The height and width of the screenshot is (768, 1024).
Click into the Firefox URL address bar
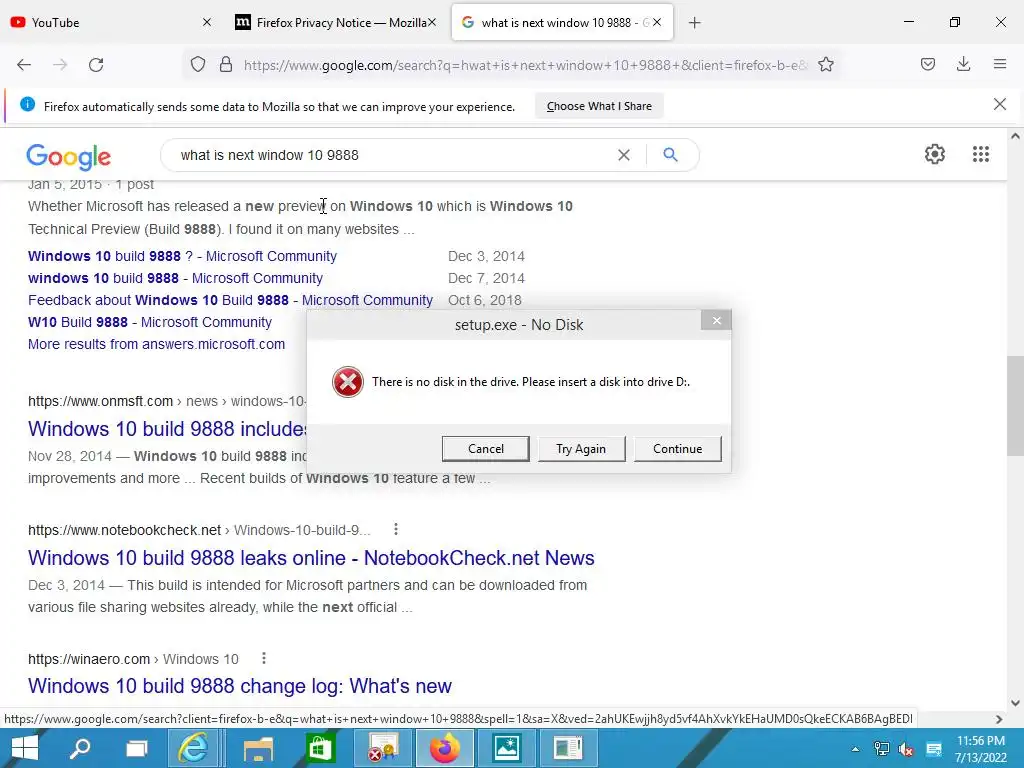coord(525,65)
